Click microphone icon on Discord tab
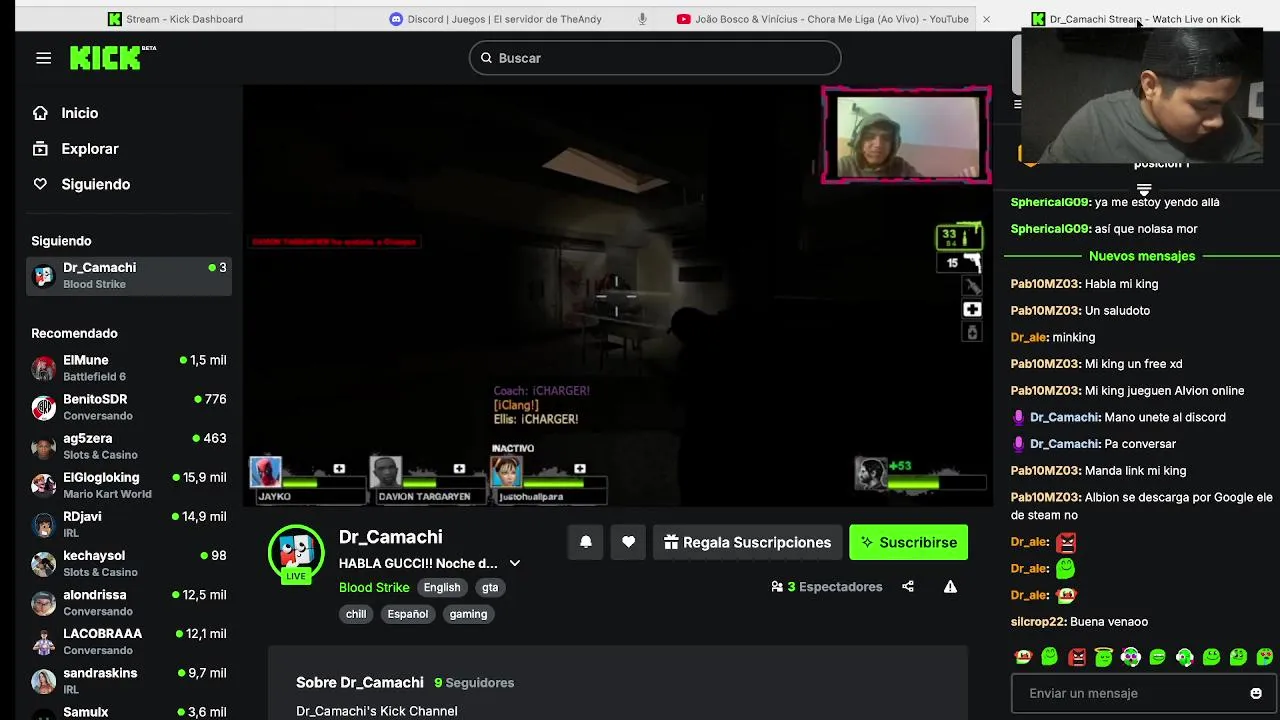This screenshot has height=720, width=1280. (x=642, y=19)
